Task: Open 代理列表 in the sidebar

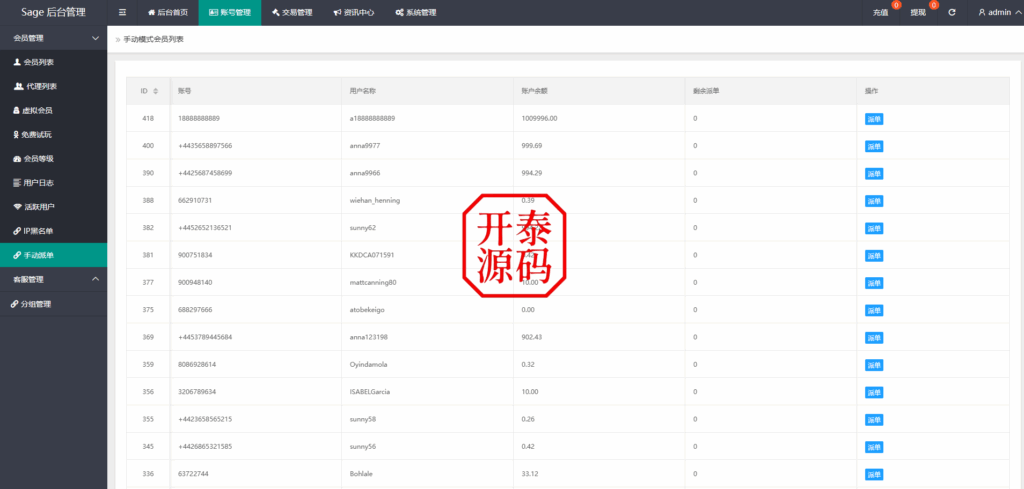Action: point(54,86)
